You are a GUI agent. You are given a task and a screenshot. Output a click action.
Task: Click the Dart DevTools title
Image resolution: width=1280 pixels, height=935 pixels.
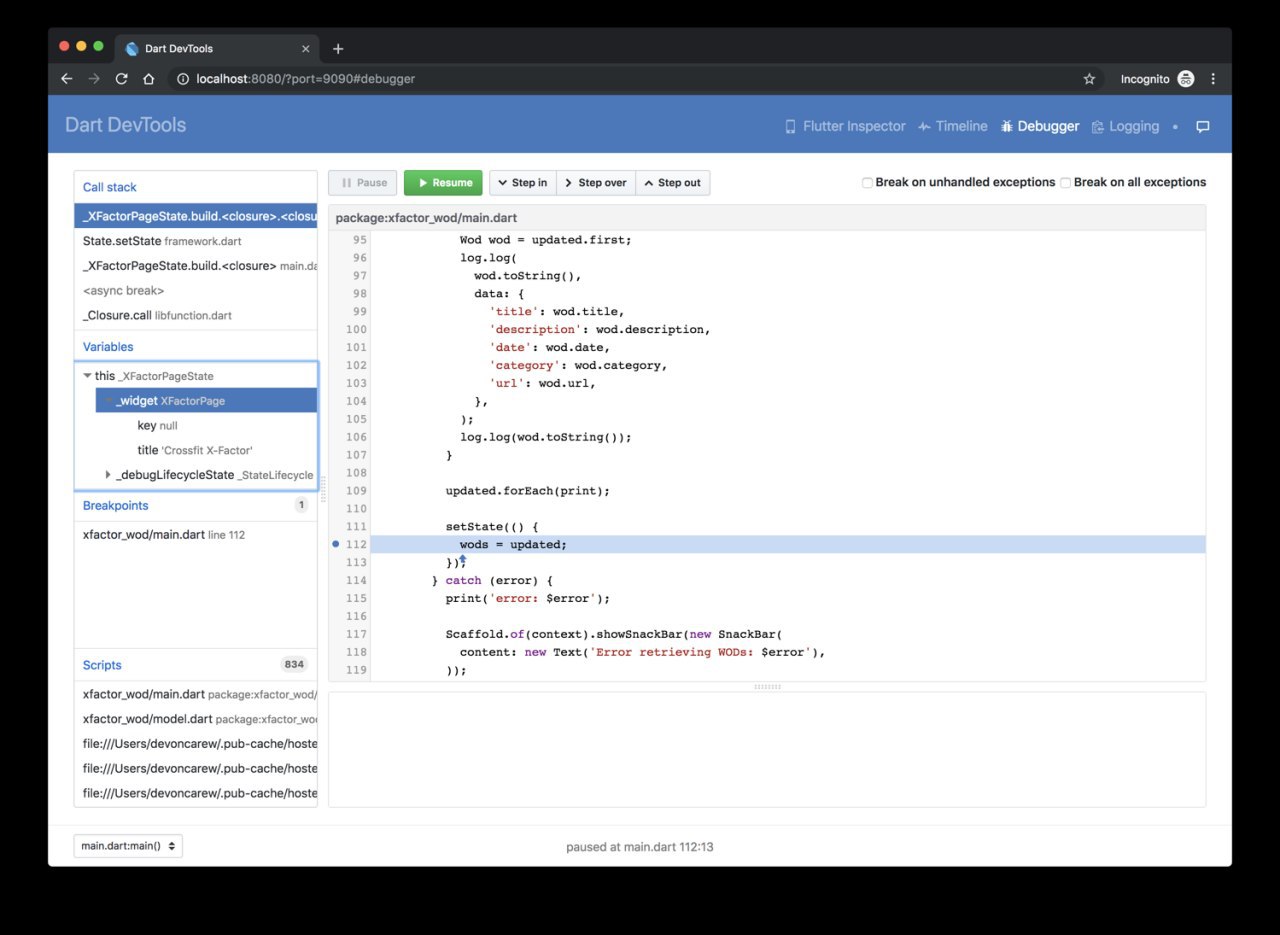click(x=126, y=125)
